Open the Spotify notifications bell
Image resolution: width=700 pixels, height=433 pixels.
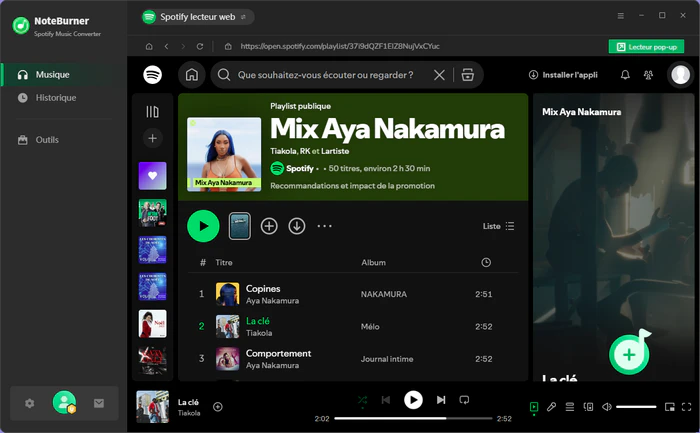(x=625, y=75)
